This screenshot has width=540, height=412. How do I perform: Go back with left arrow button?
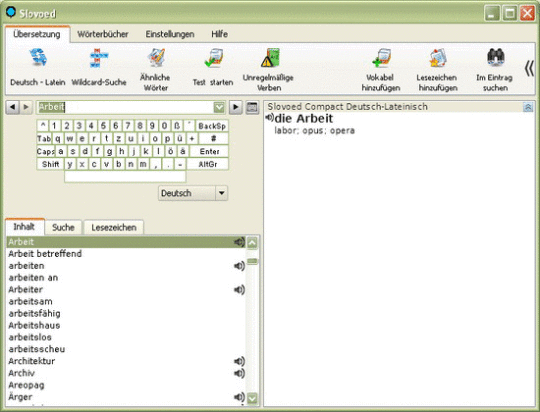coord(12,107)
